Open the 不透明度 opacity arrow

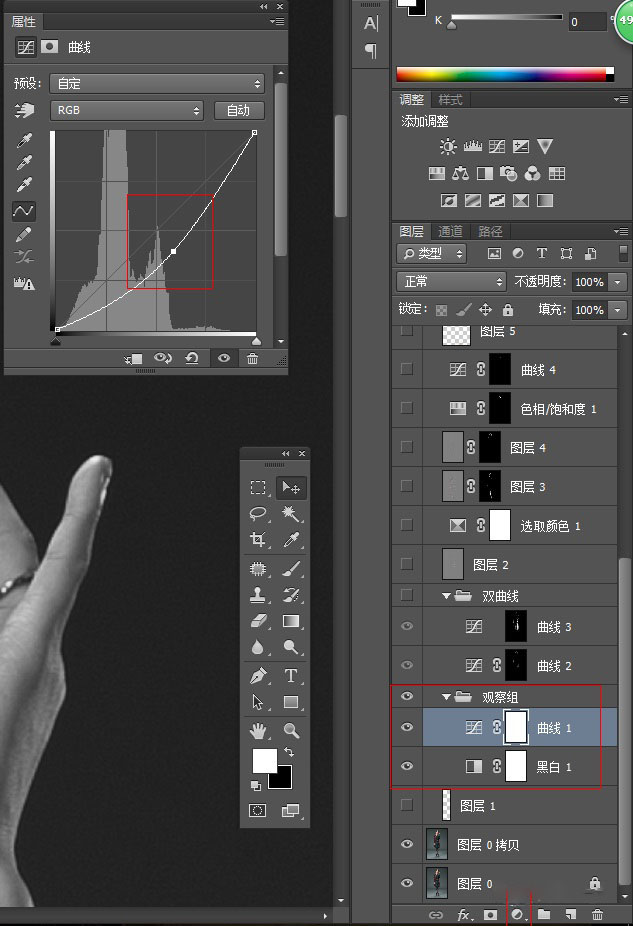coord(618,282)
